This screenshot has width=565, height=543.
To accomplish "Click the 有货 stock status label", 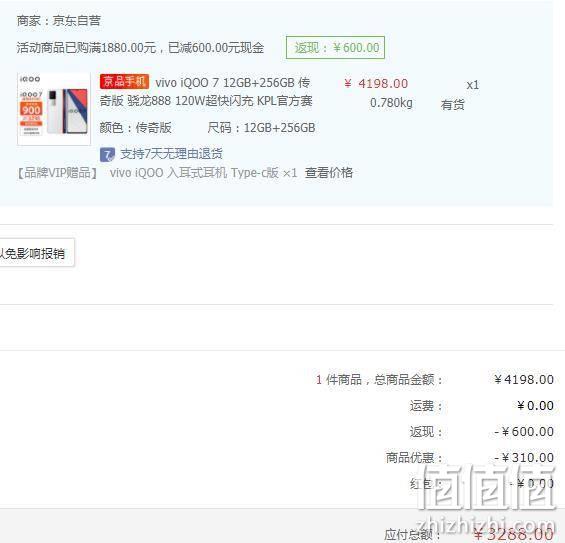I will pyautogui.click(x=453, y=105).
